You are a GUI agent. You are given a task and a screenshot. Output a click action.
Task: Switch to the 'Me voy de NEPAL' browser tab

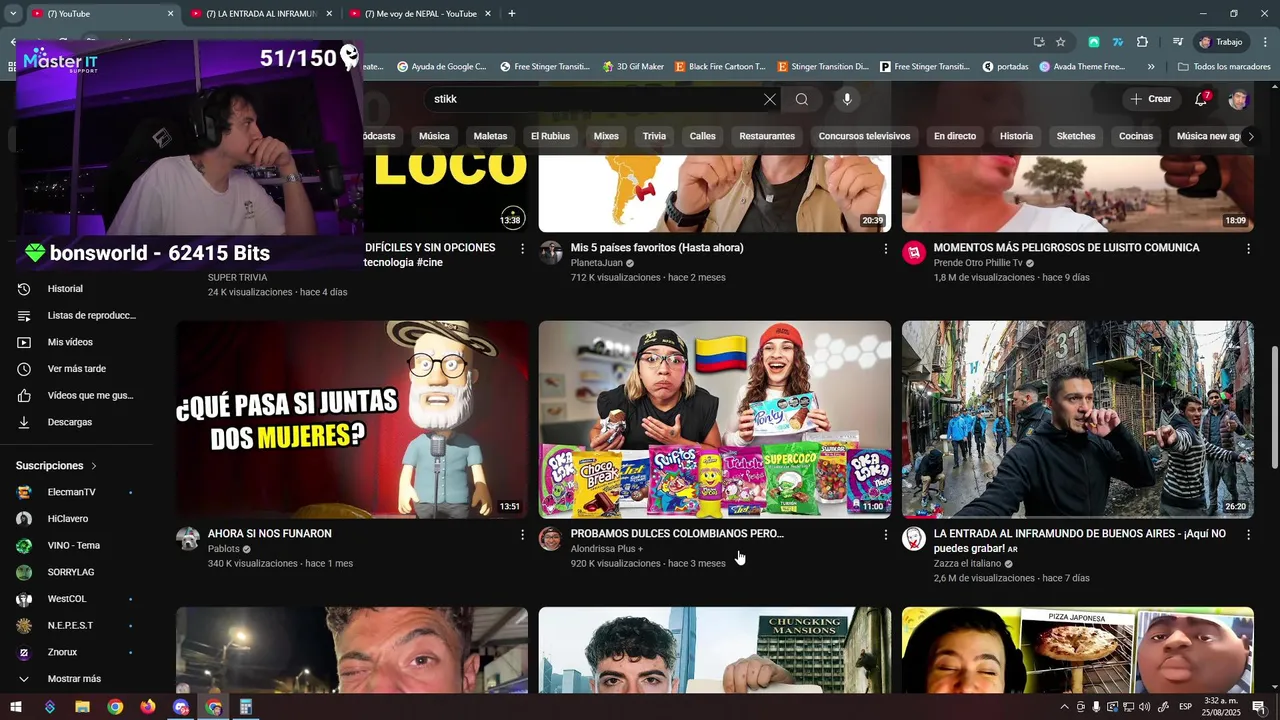pyautogui.click(x=420, y=14)
